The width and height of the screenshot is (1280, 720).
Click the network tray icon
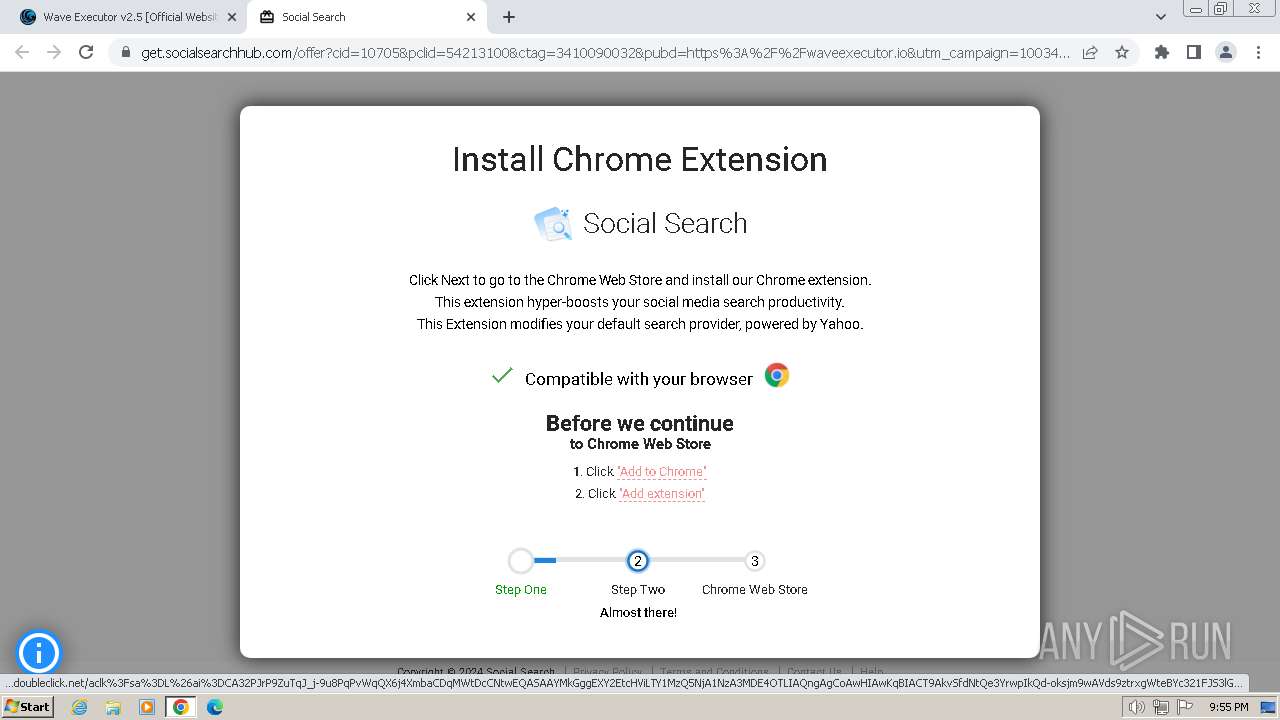tap(1160, 707)
